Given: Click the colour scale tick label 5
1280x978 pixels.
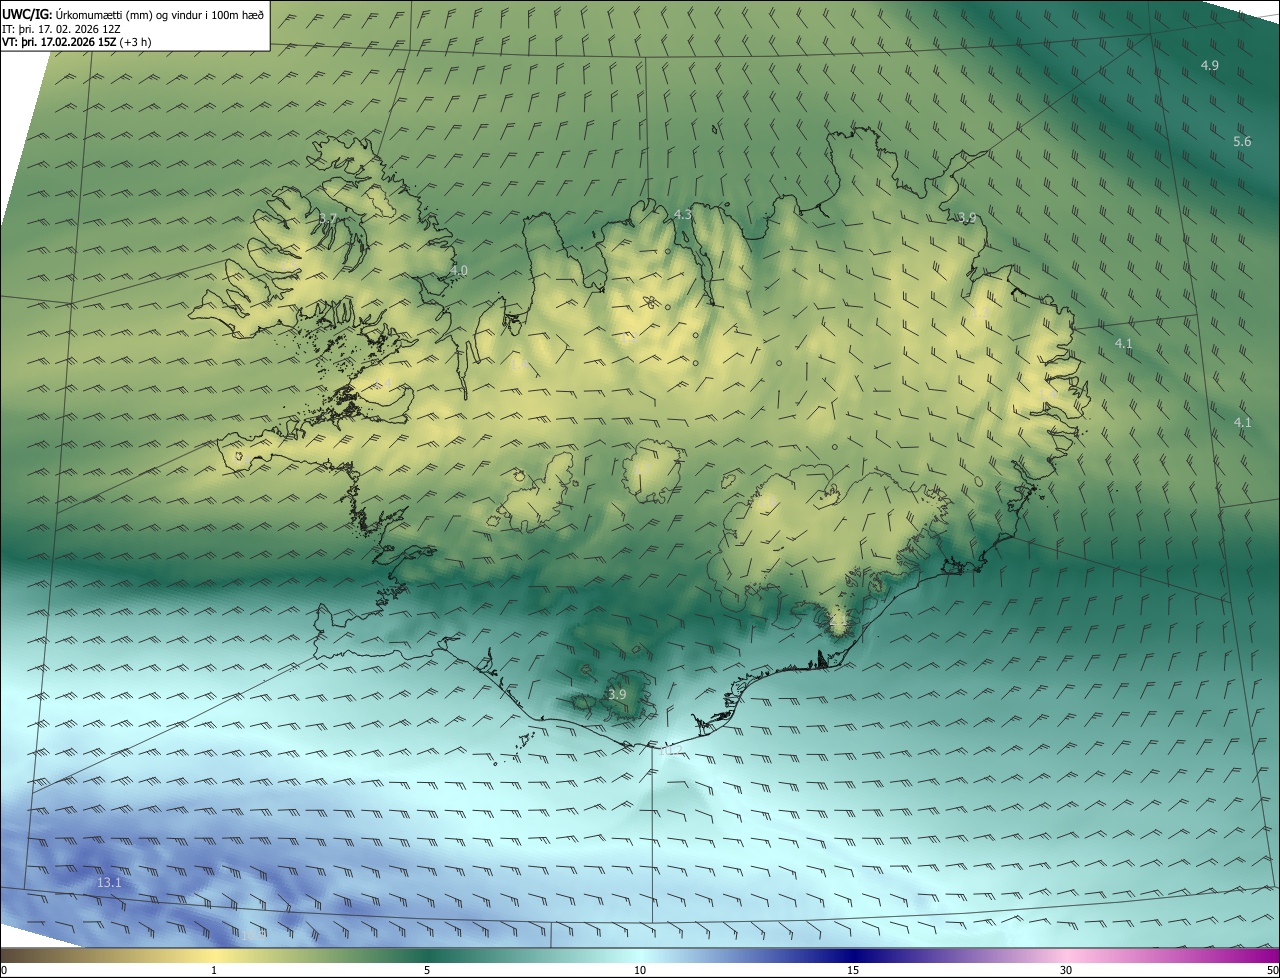Looking at the screenshot, I should tap(427, 970).
